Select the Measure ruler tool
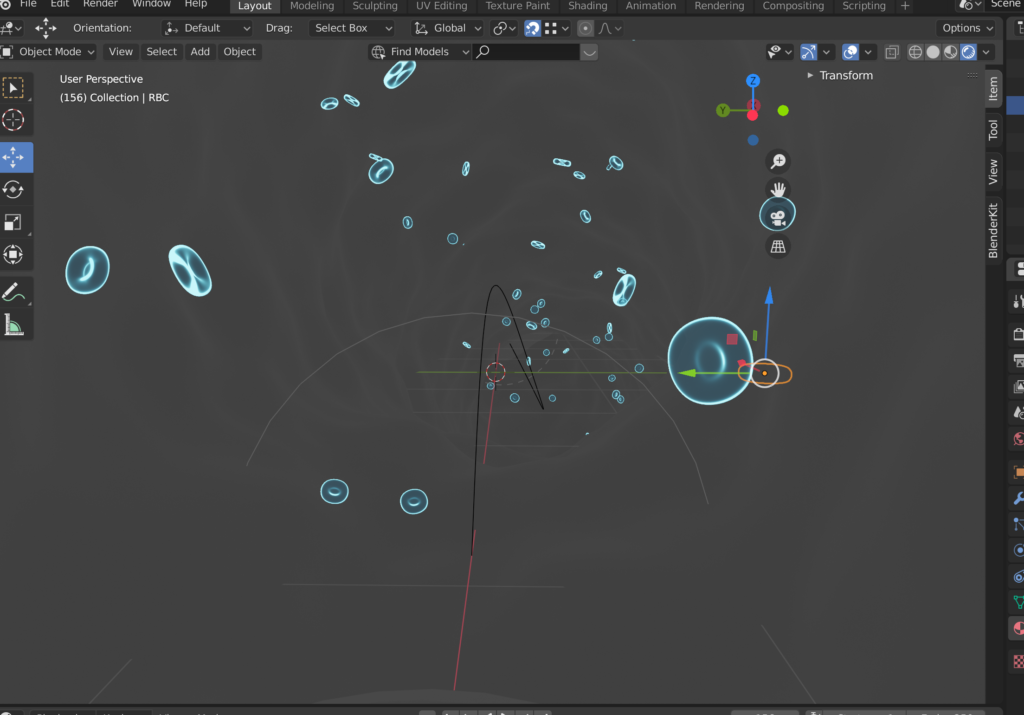The width and height of the screenshot is (1024, 715). point(13,325)
